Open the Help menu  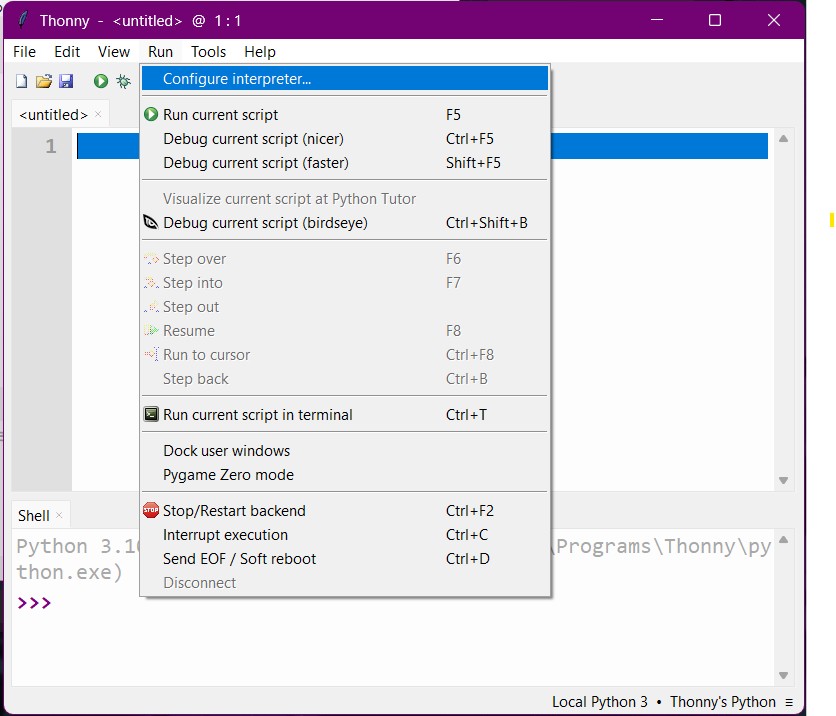tap(260, 52)
